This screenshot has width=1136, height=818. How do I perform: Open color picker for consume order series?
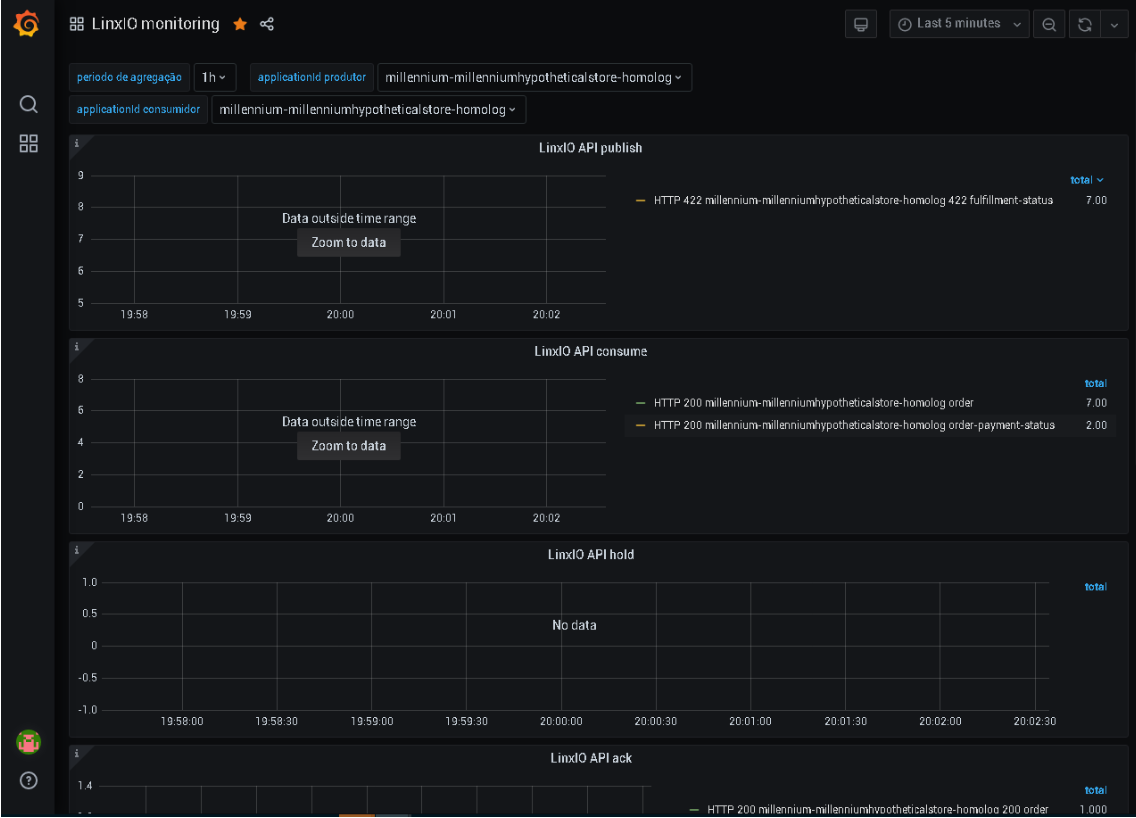click(640, 403)
